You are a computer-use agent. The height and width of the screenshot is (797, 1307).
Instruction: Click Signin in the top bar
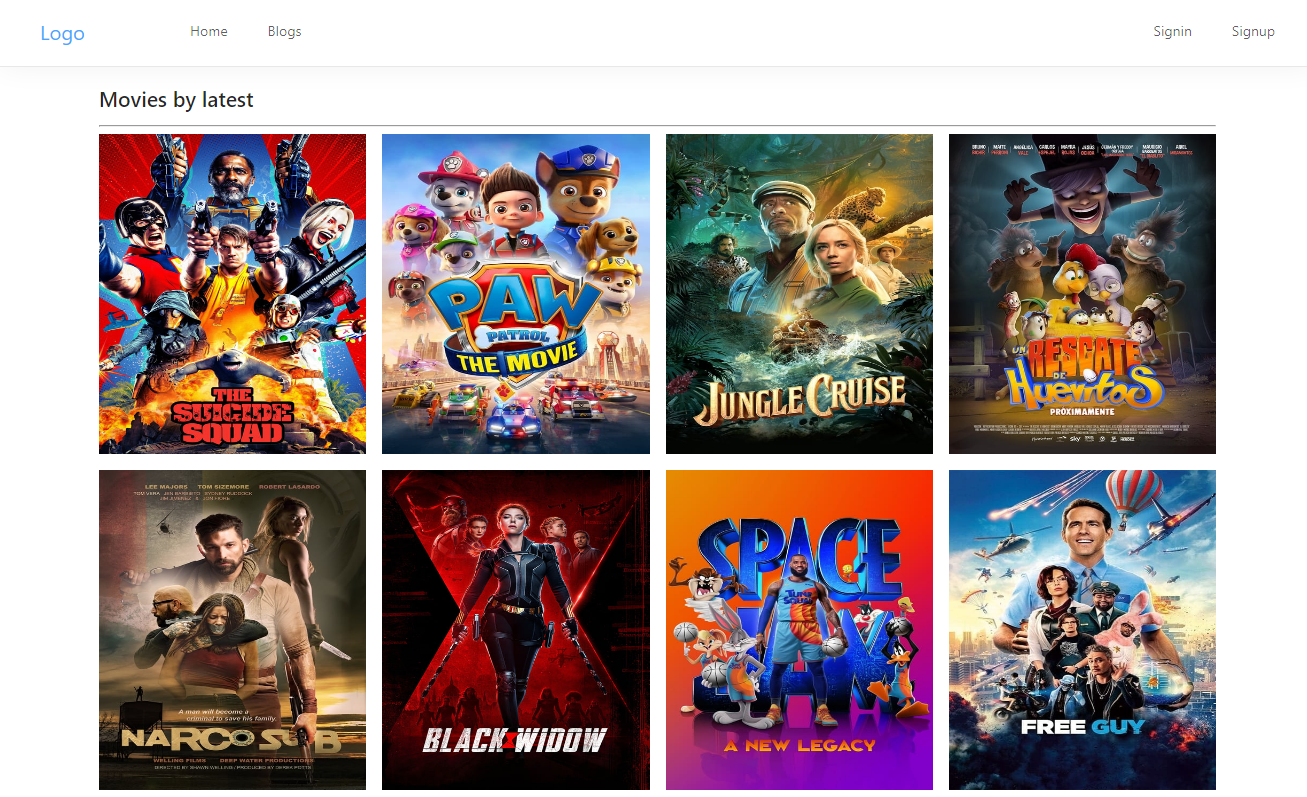pos(1172,31)
